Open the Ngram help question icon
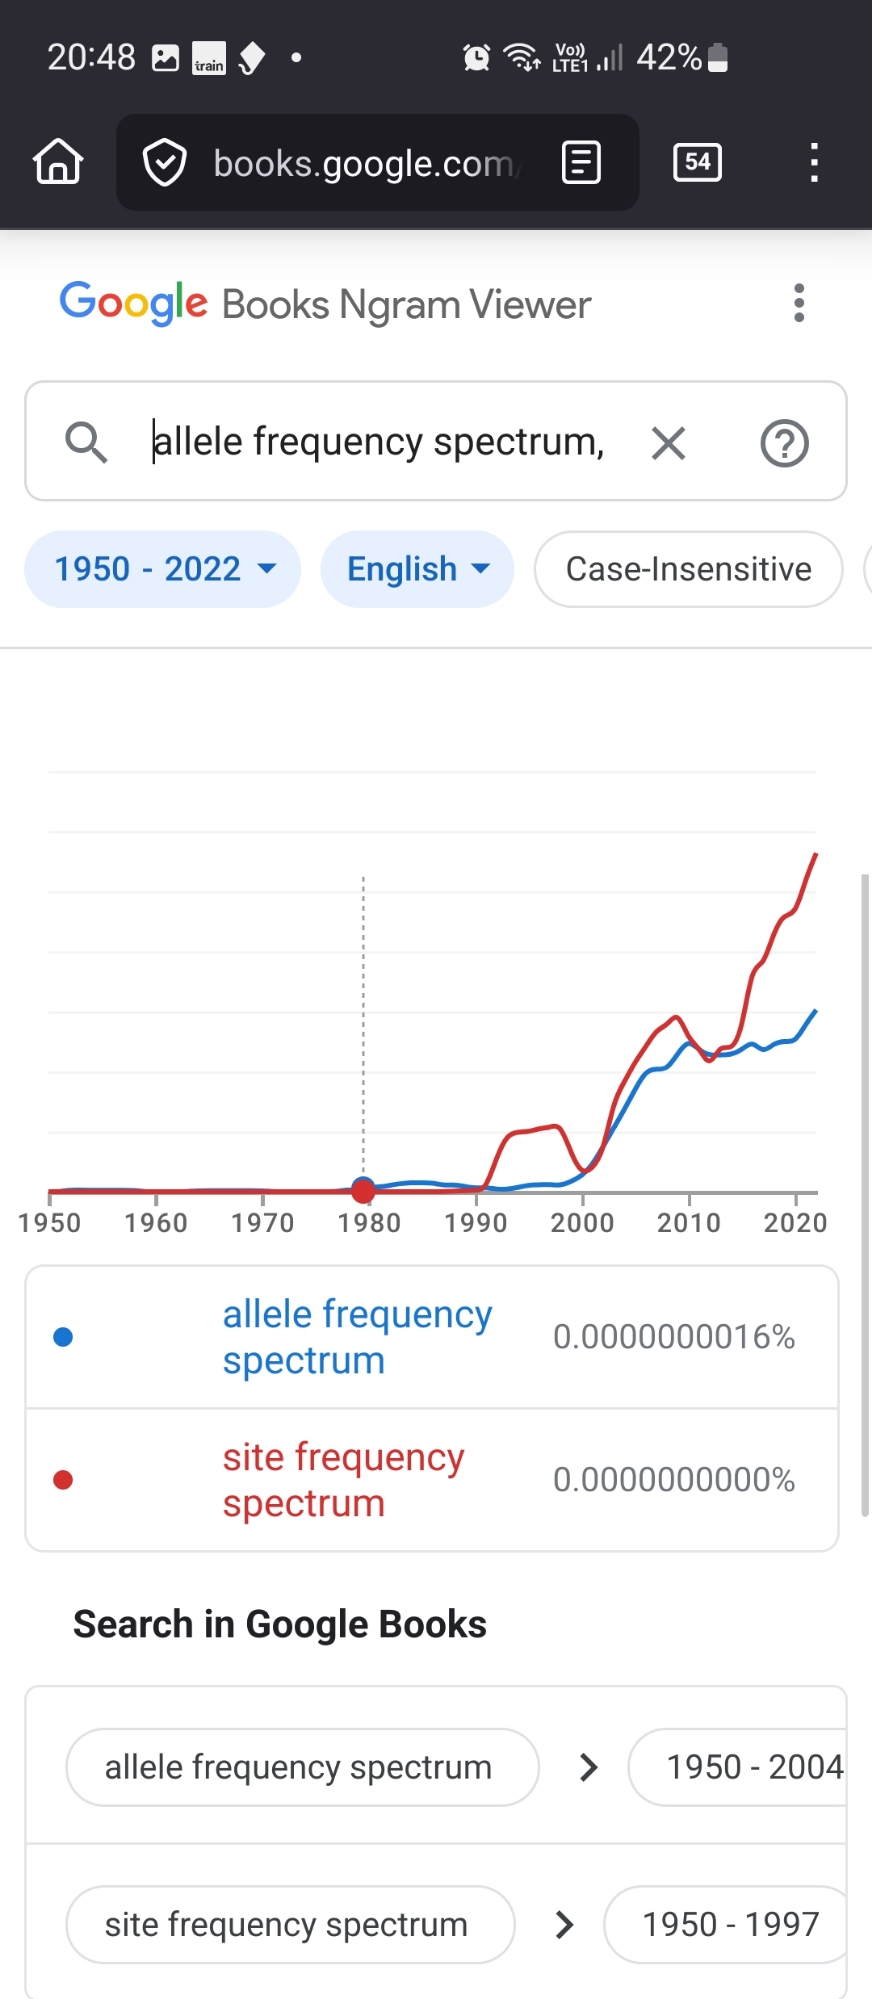This screenshot has height=1999, width=872. pyautogui.click(x=784, y=442)
